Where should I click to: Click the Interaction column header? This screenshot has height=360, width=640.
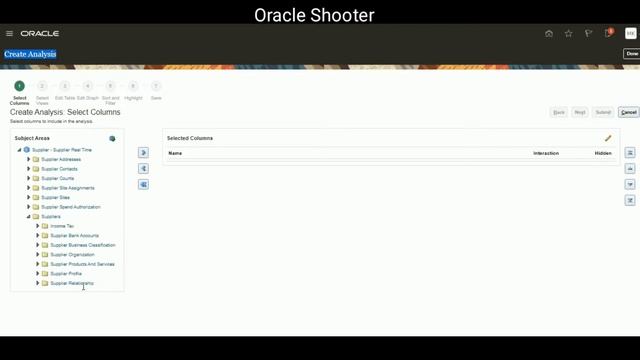546,153
